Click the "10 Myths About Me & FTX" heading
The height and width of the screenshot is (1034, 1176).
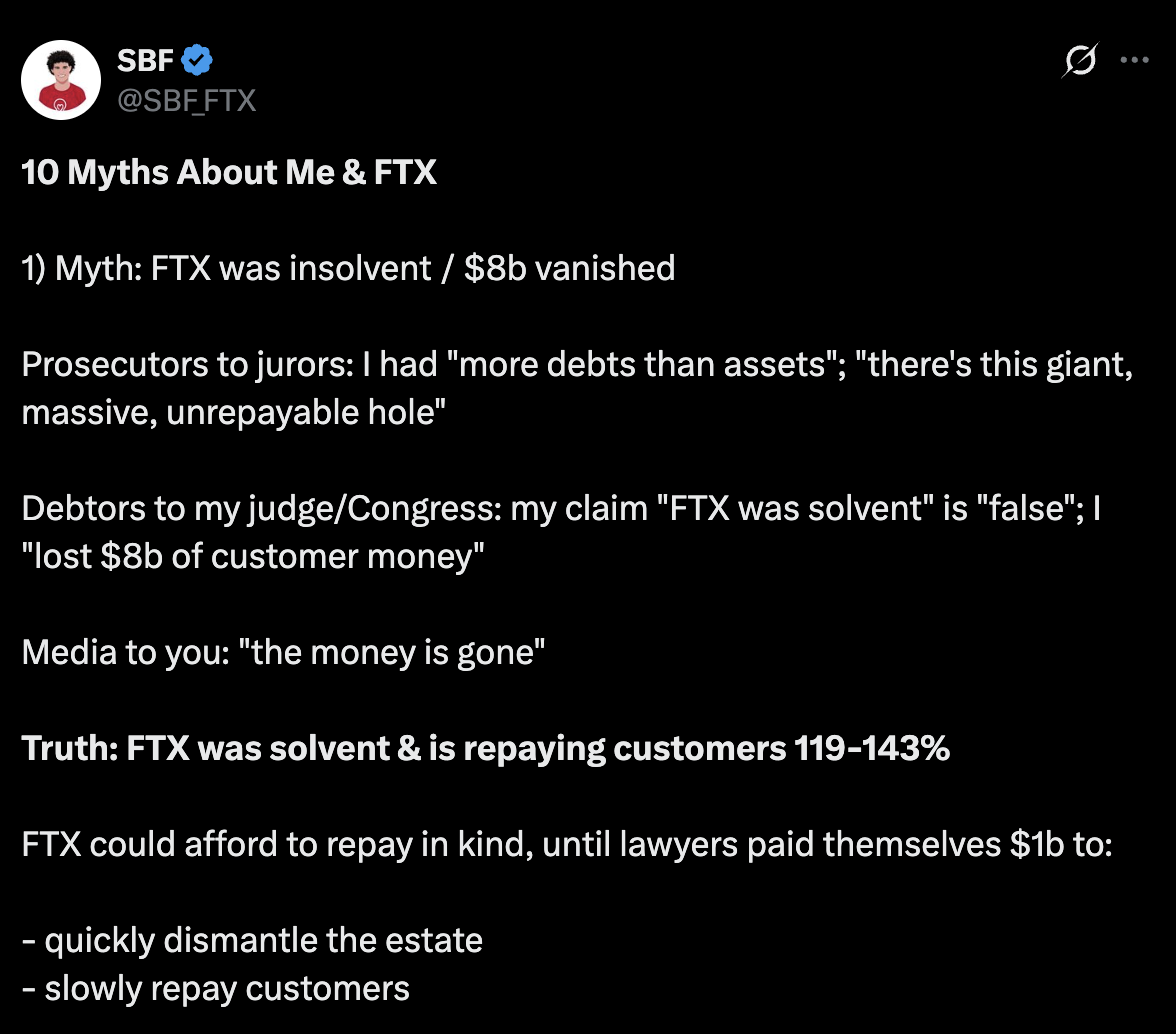coord(229,172)
